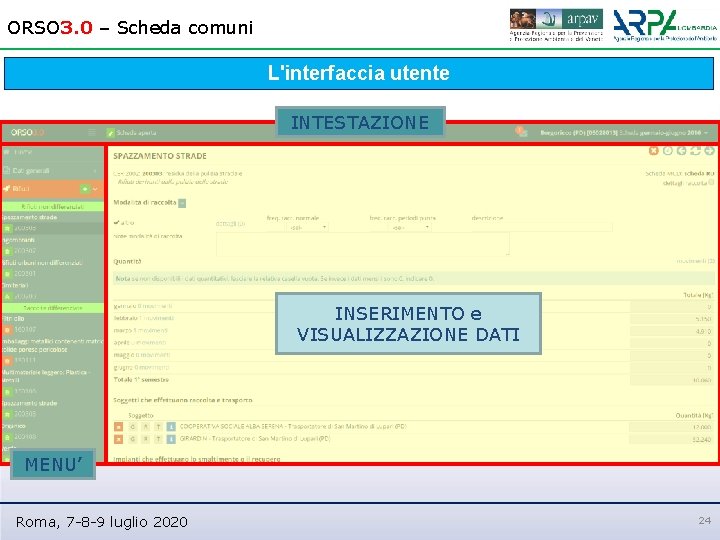
Task: Open code 200303 under the first Spazzamento strade
Action: tap(25, 228)
